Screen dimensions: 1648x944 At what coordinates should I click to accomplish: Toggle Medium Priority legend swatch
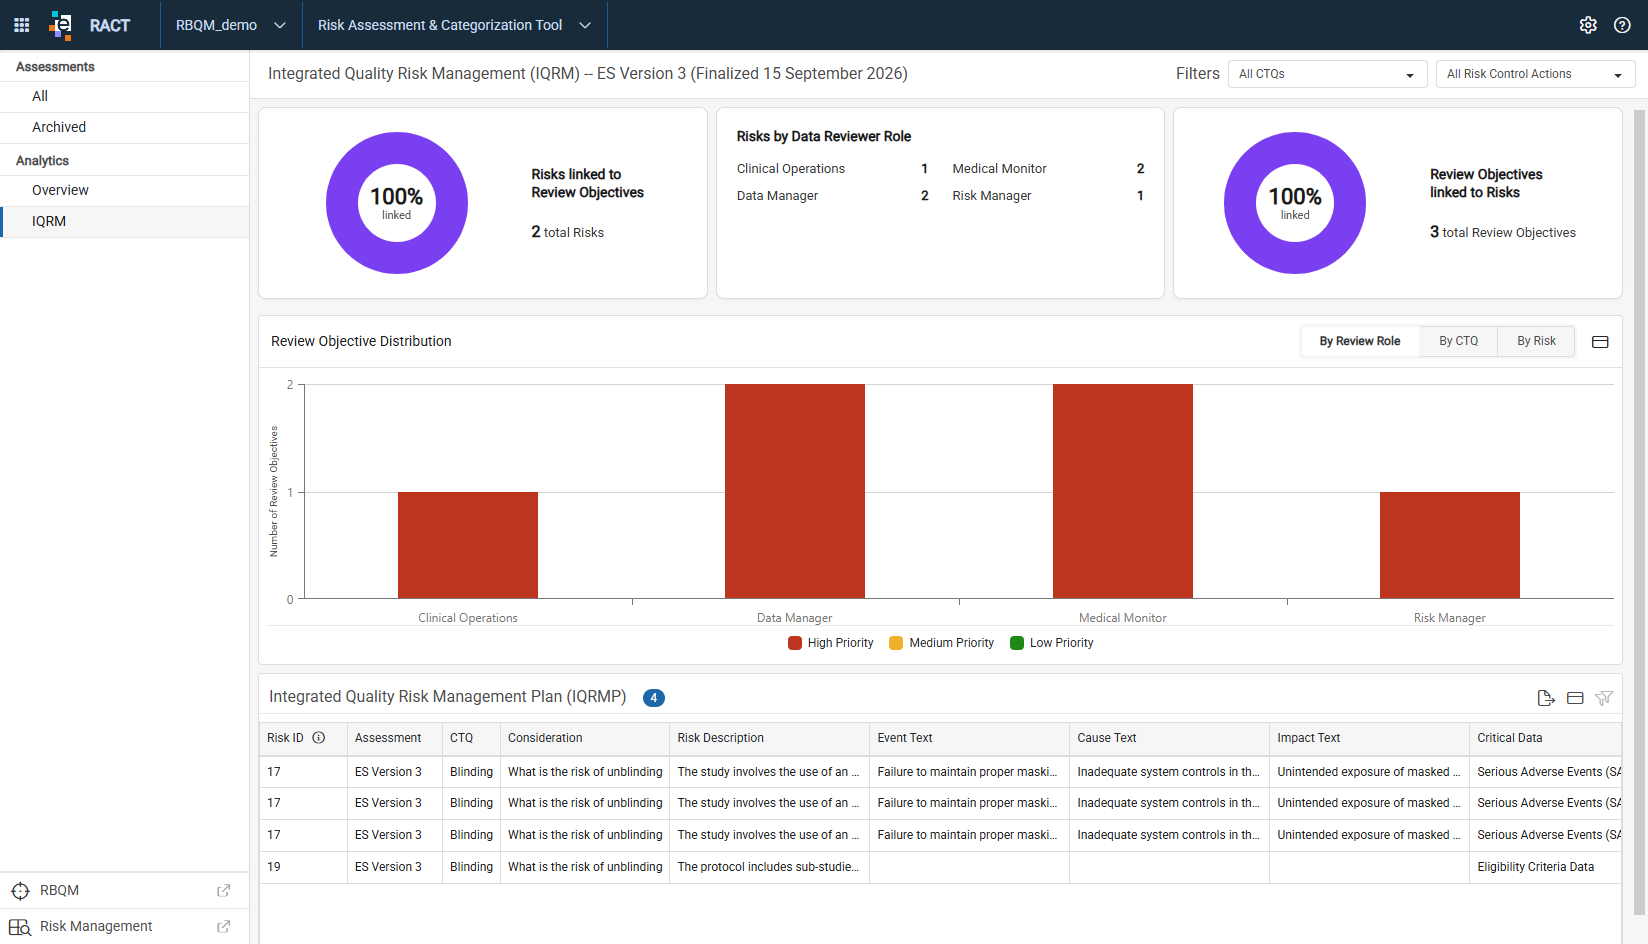point(896,643)
